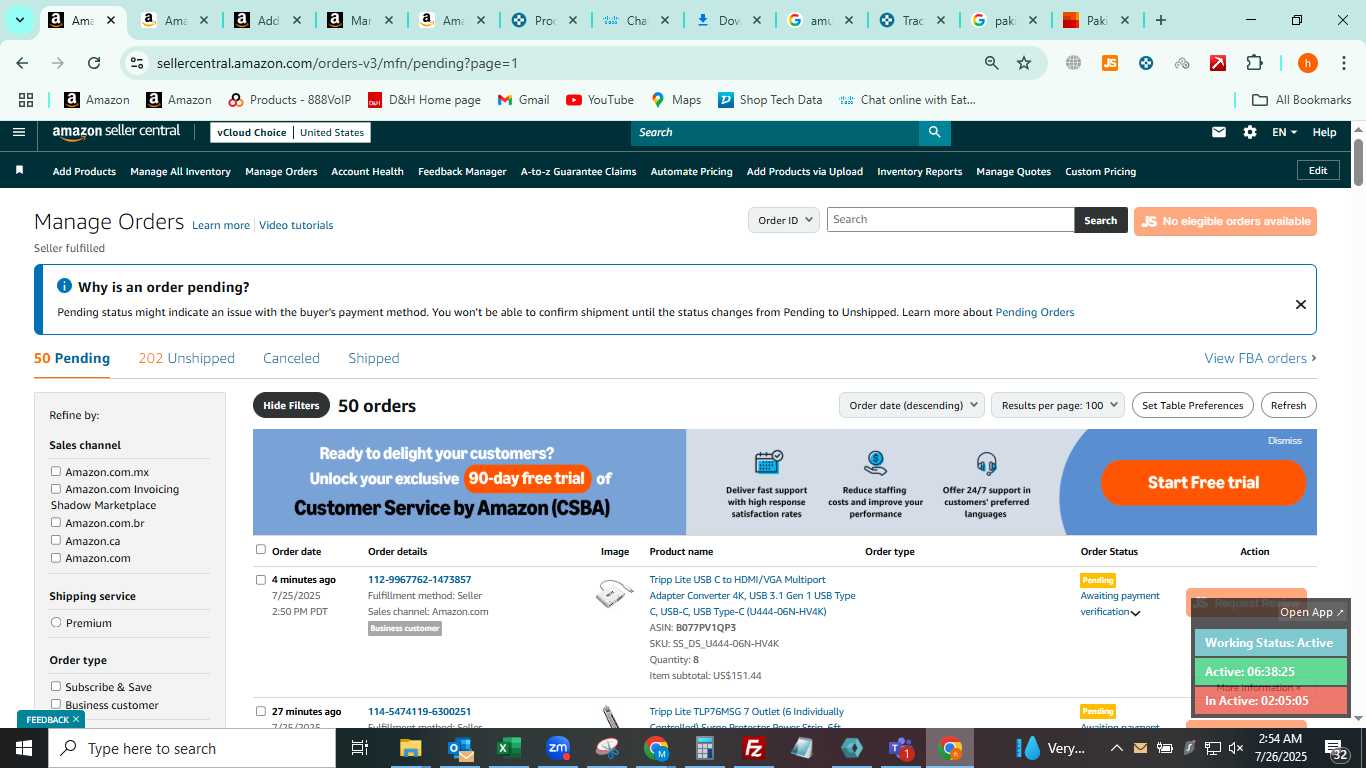Click the Set Table Preferences button
Image resolution: width=1366 pixels, height=768 pixels.
pos(1192,405)
